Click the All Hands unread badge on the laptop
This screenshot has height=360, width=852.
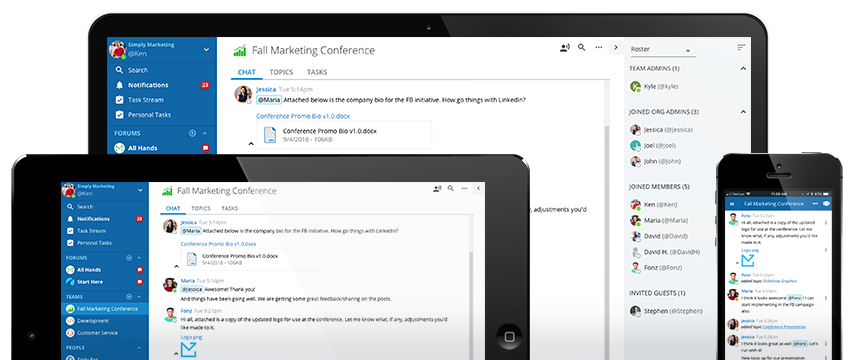tap(205, 148)
